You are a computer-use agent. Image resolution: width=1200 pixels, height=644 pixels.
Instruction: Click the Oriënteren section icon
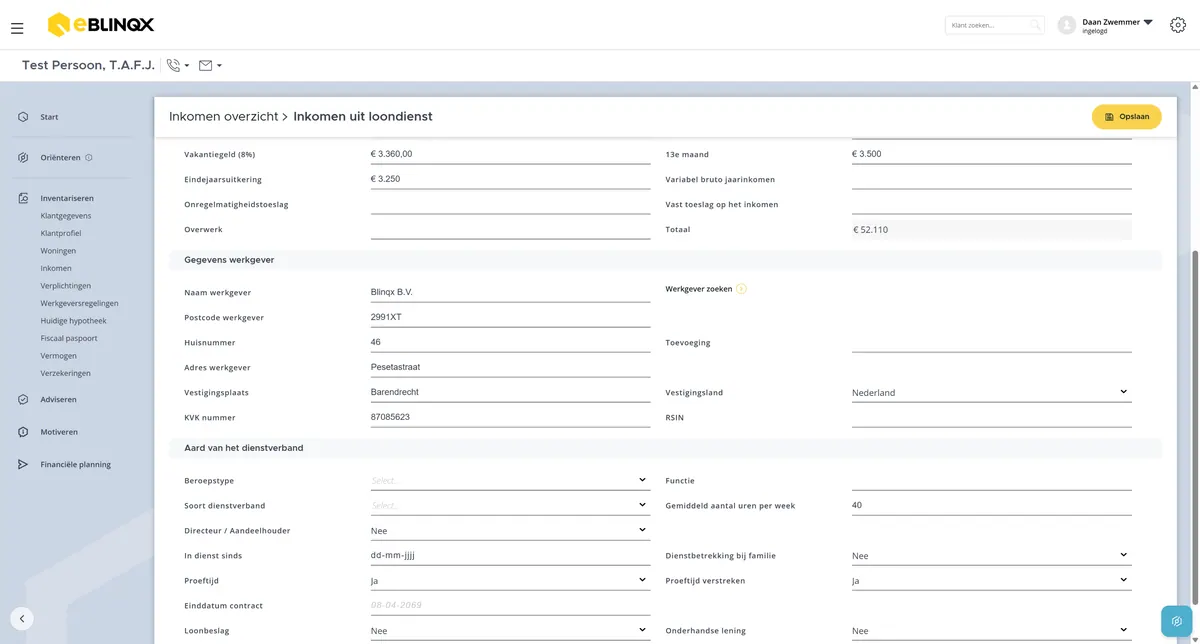click(x=23, y=158)
